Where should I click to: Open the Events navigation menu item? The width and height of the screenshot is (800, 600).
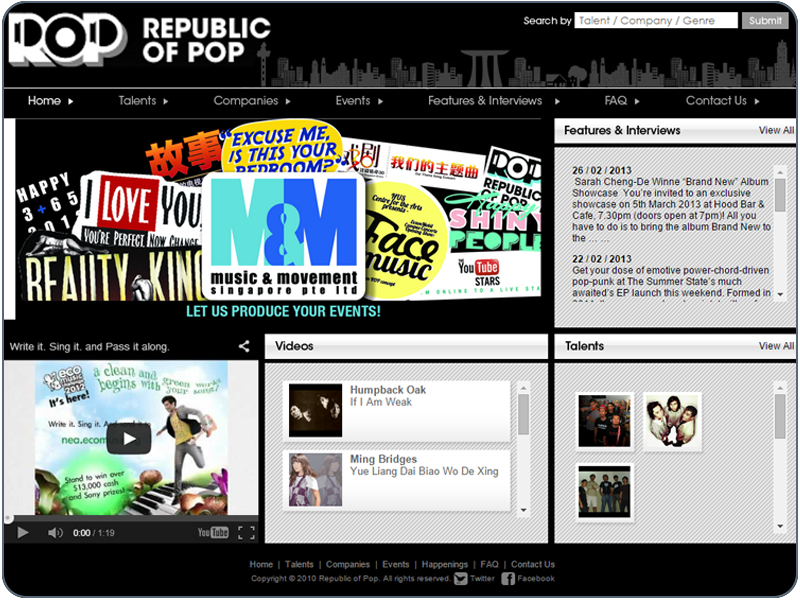click(353, 101)
